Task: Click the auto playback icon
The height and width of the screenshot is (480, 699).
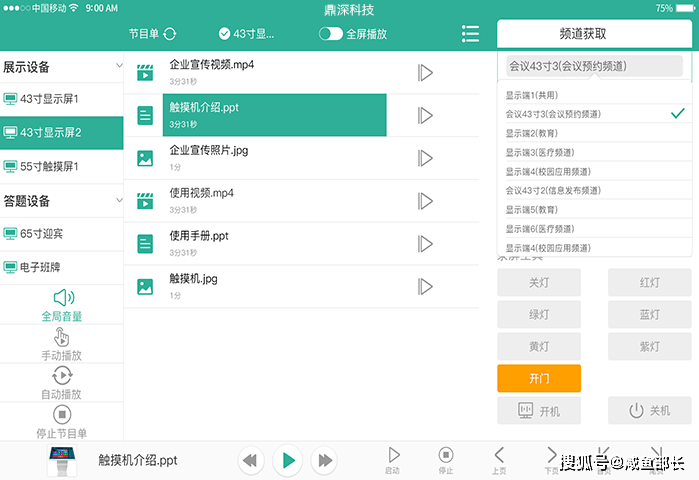Action: 62,375
